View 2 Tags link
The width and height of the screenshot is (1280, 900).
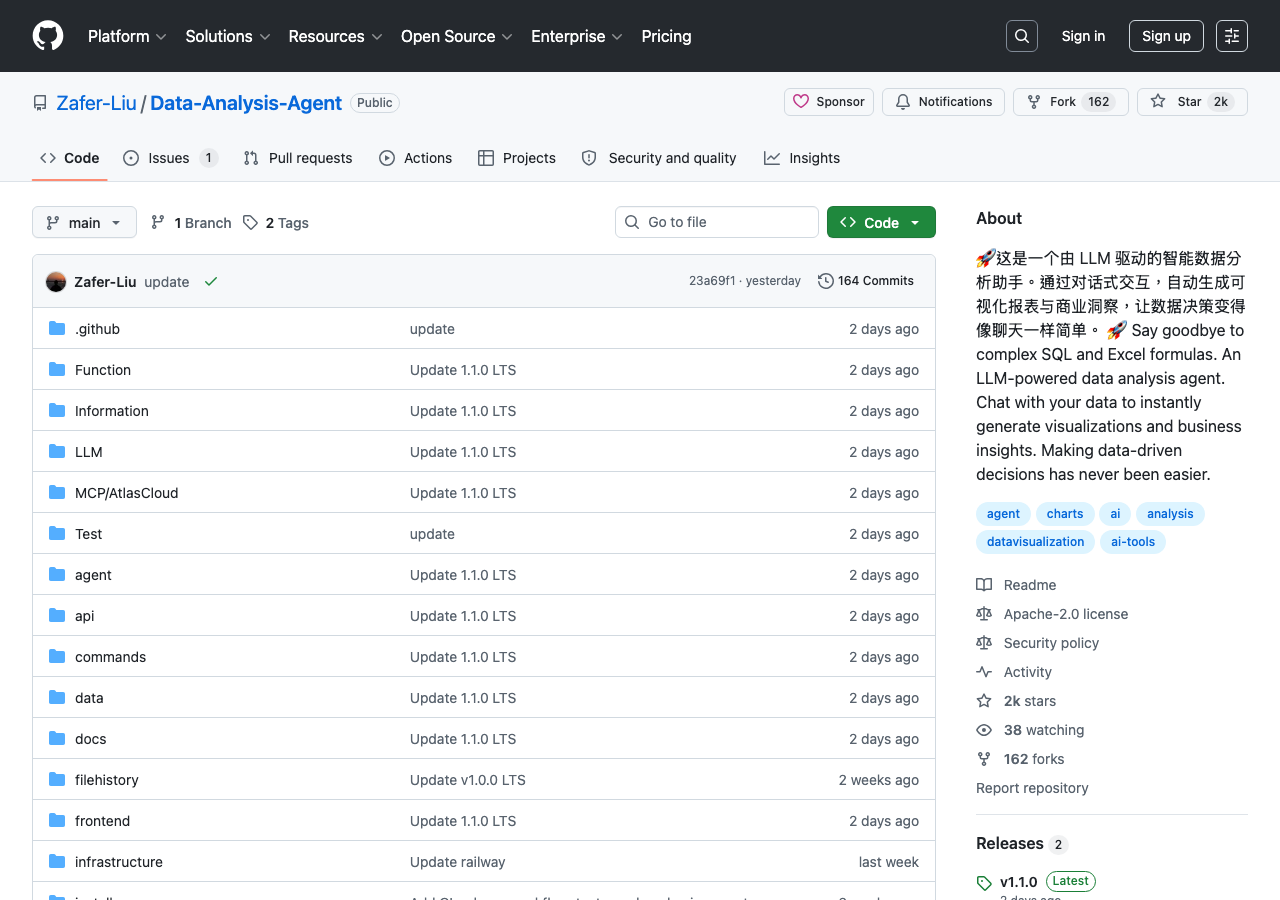(x=276, y=222)
